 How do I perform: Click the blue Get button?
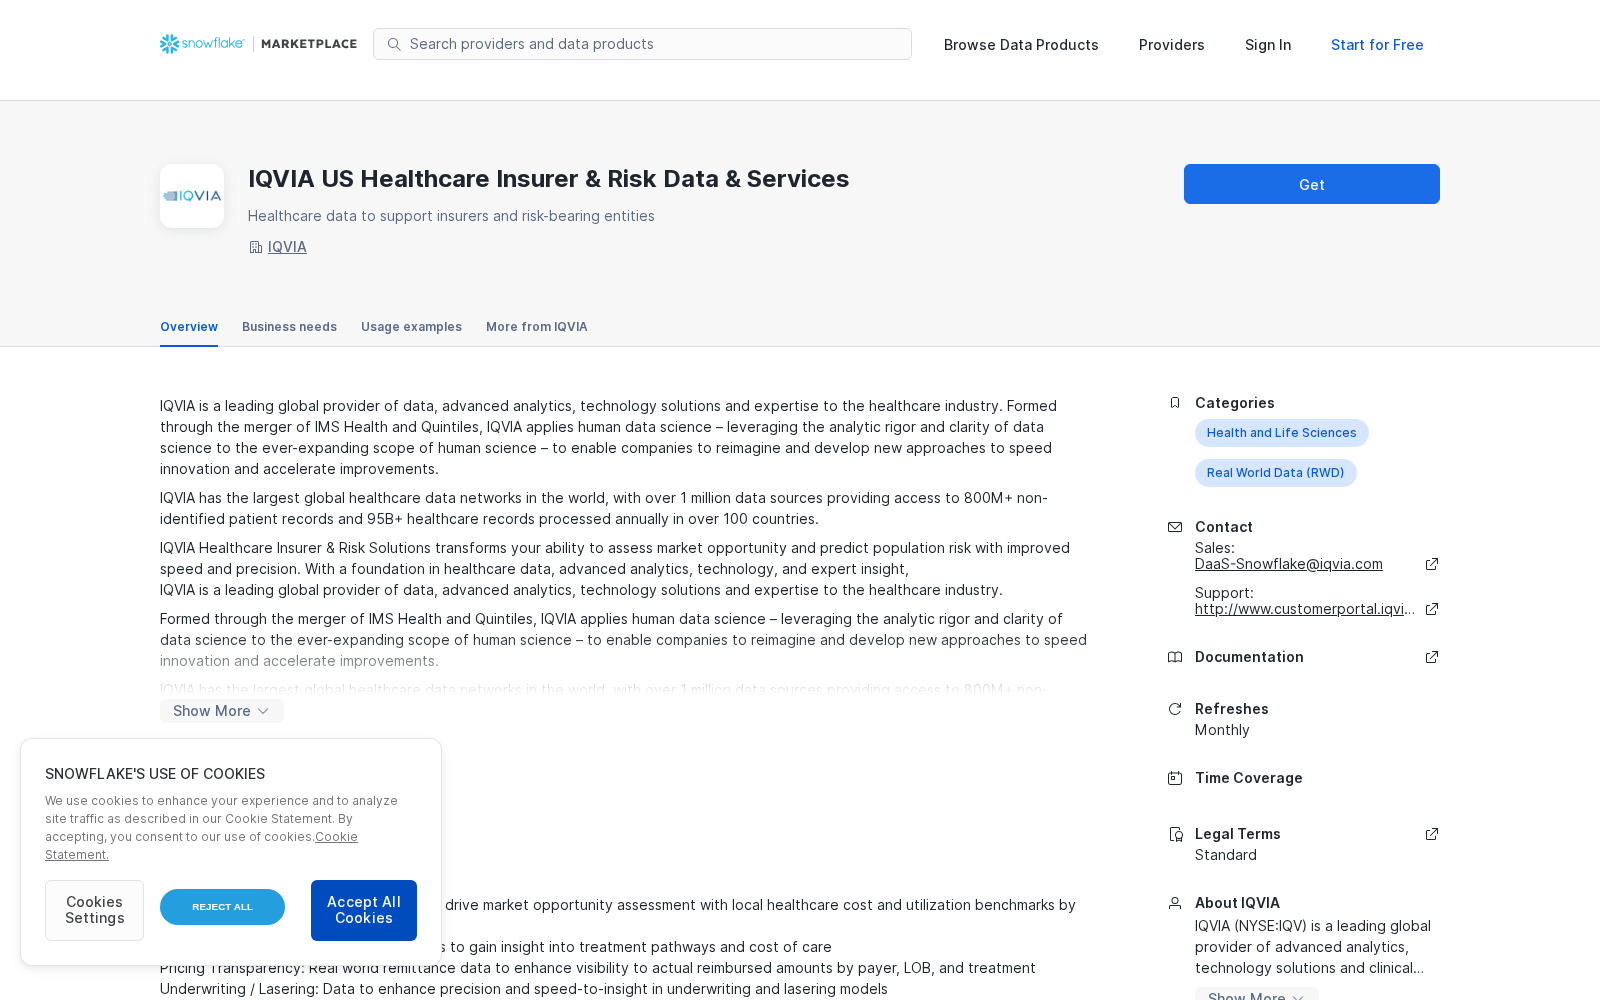pos(1312,184)
